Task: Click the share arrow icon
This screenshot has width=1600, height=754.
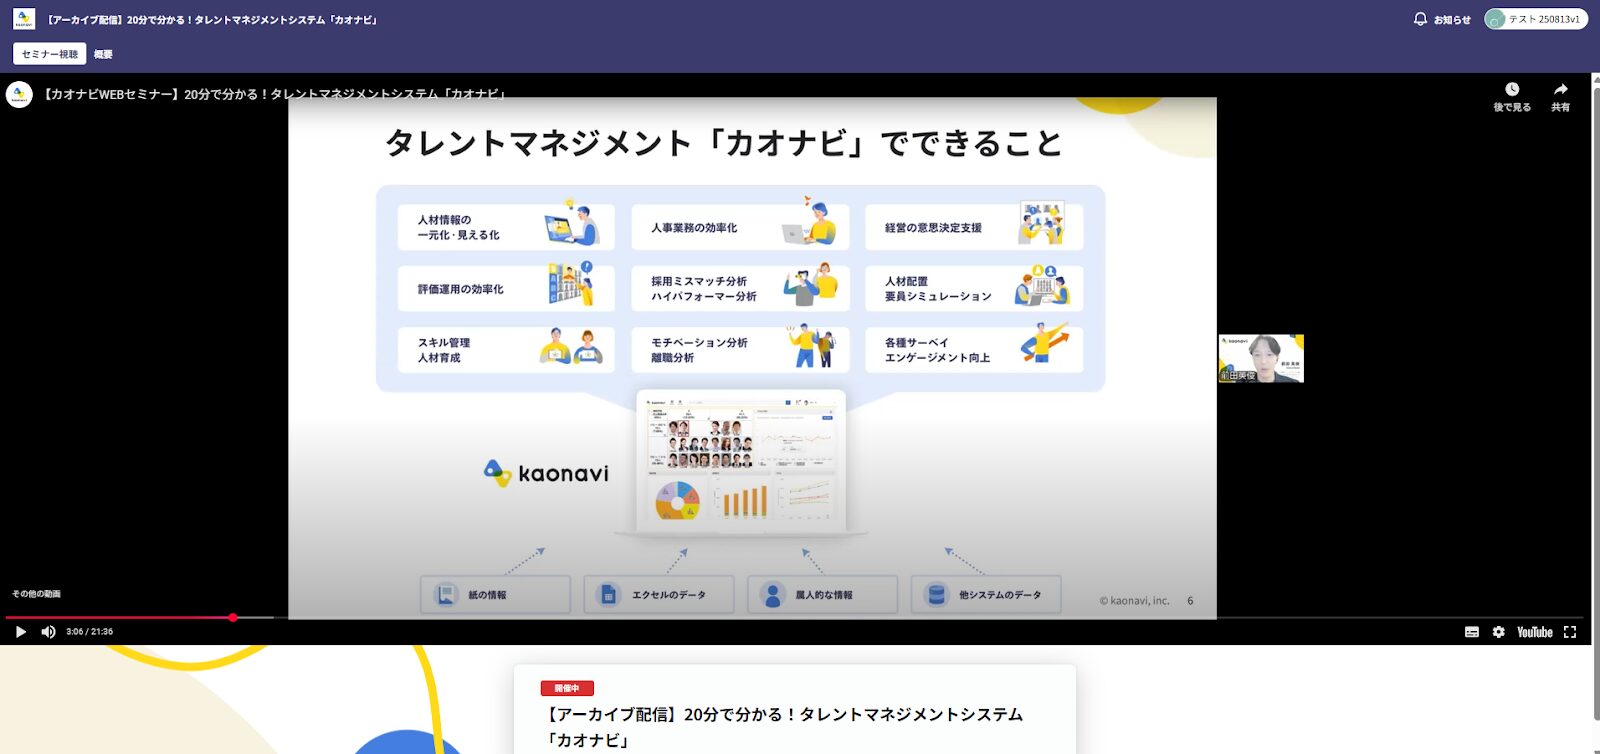Action: pos(1560,96)
